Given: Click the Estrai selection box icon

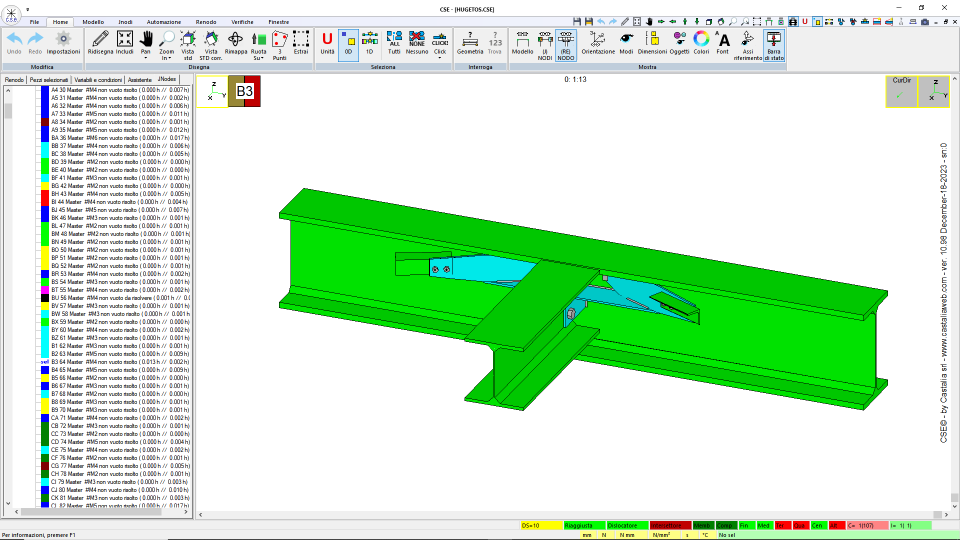Looking at the screenshot, I should click(x=301, y=40).
